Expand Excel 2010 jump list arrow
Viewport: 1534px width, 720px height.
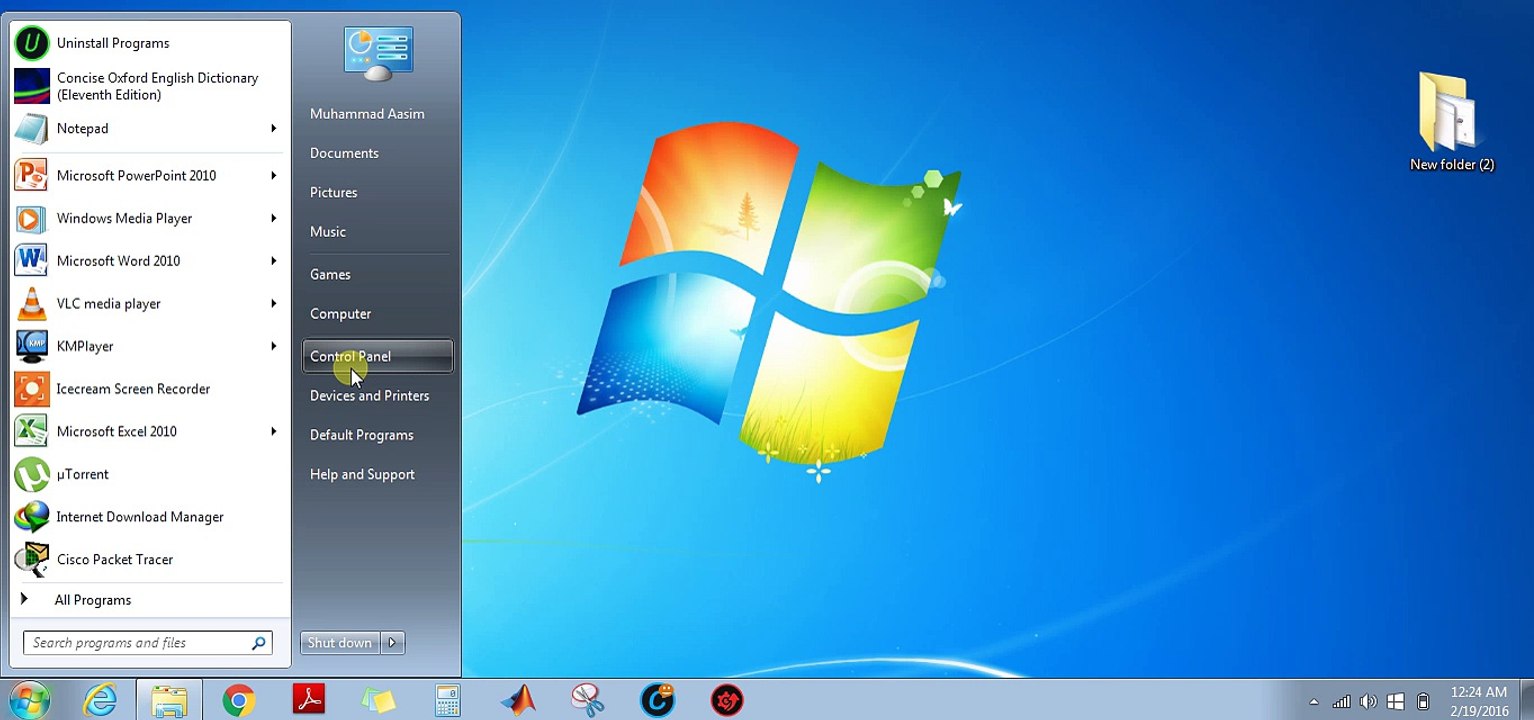click(x=273, y=432)
